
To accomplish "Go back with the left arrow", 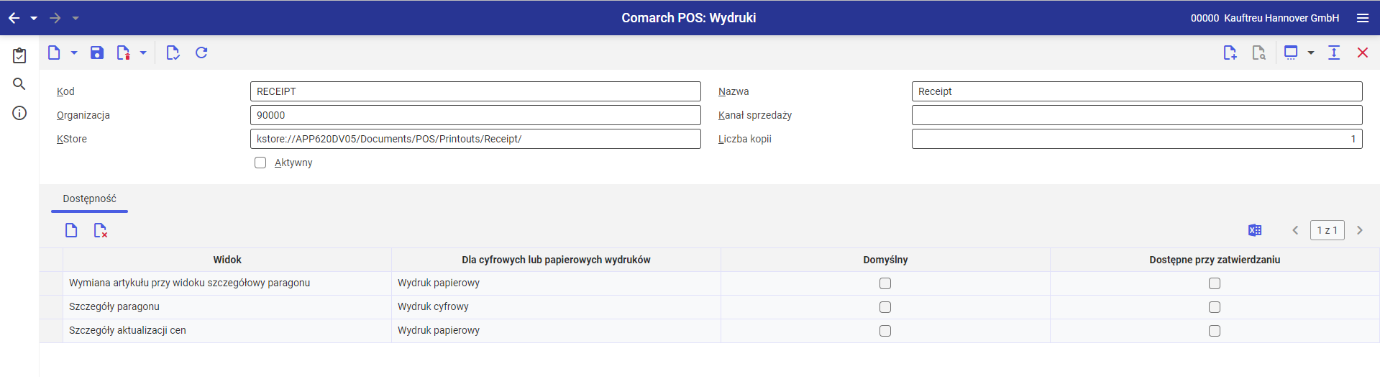I will tap(14, 18).
